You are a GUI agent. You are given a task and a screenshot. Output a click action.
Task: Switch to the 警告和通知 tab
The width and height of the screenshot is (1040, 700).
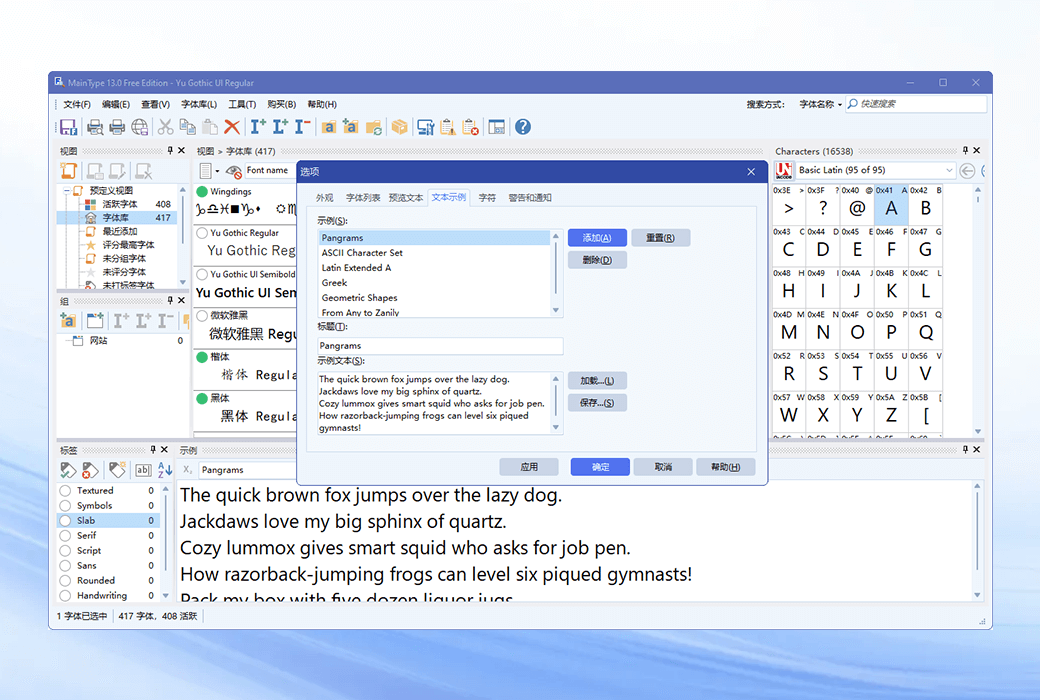point(530,198)
